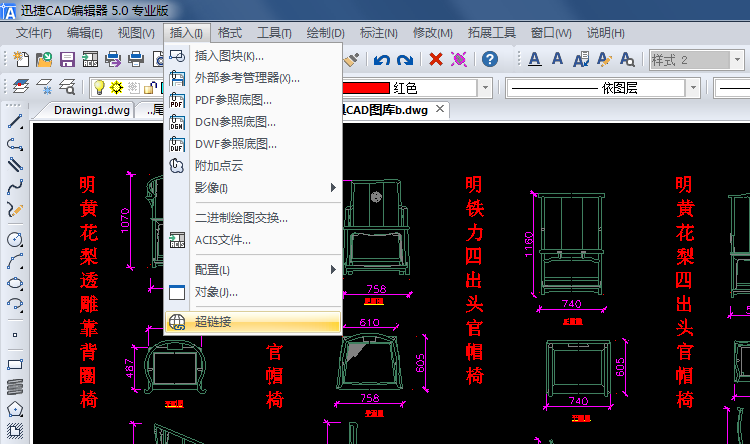This screenshot has width=750, height=444.
Task: Expand the 影像 submenu arrow
Action: click(x=333, y=188)
